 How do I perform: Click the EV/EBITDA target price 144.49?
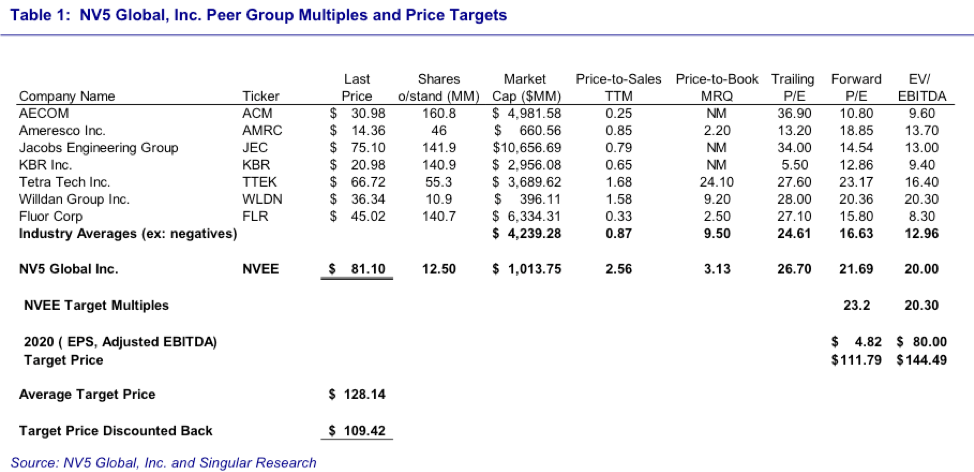[x=922, y=359]
